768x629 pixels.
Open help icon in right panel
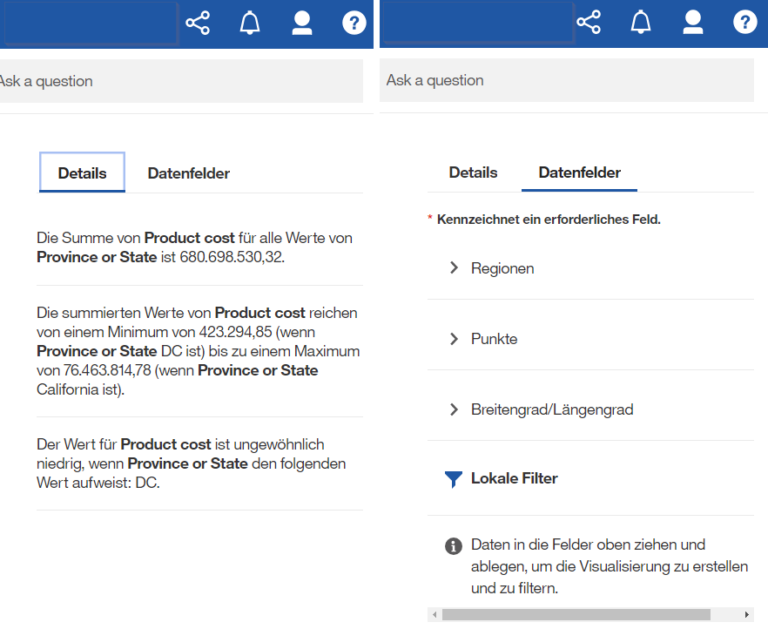[x=745, y=22]
